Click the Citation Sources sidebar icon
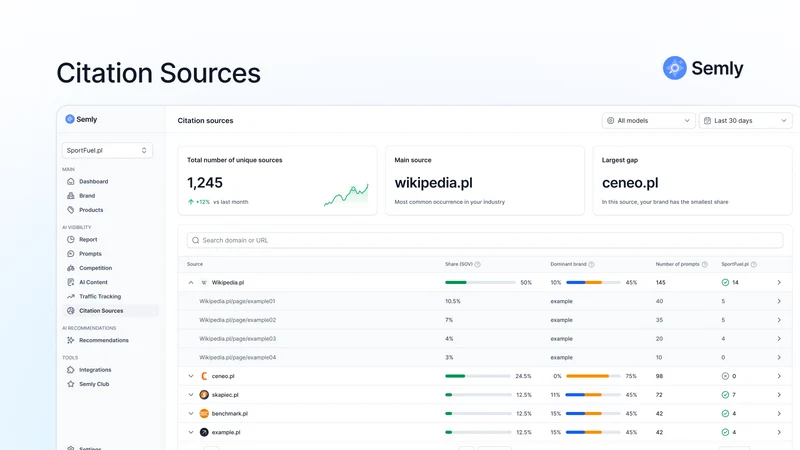This screenshot has height=450, width=800. pos(70,311)
